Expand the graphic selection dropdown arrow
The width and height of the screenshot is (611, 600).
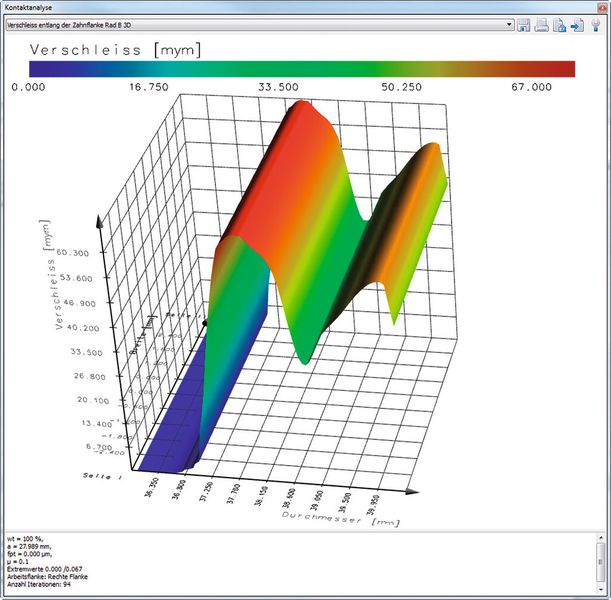(509, 25)
